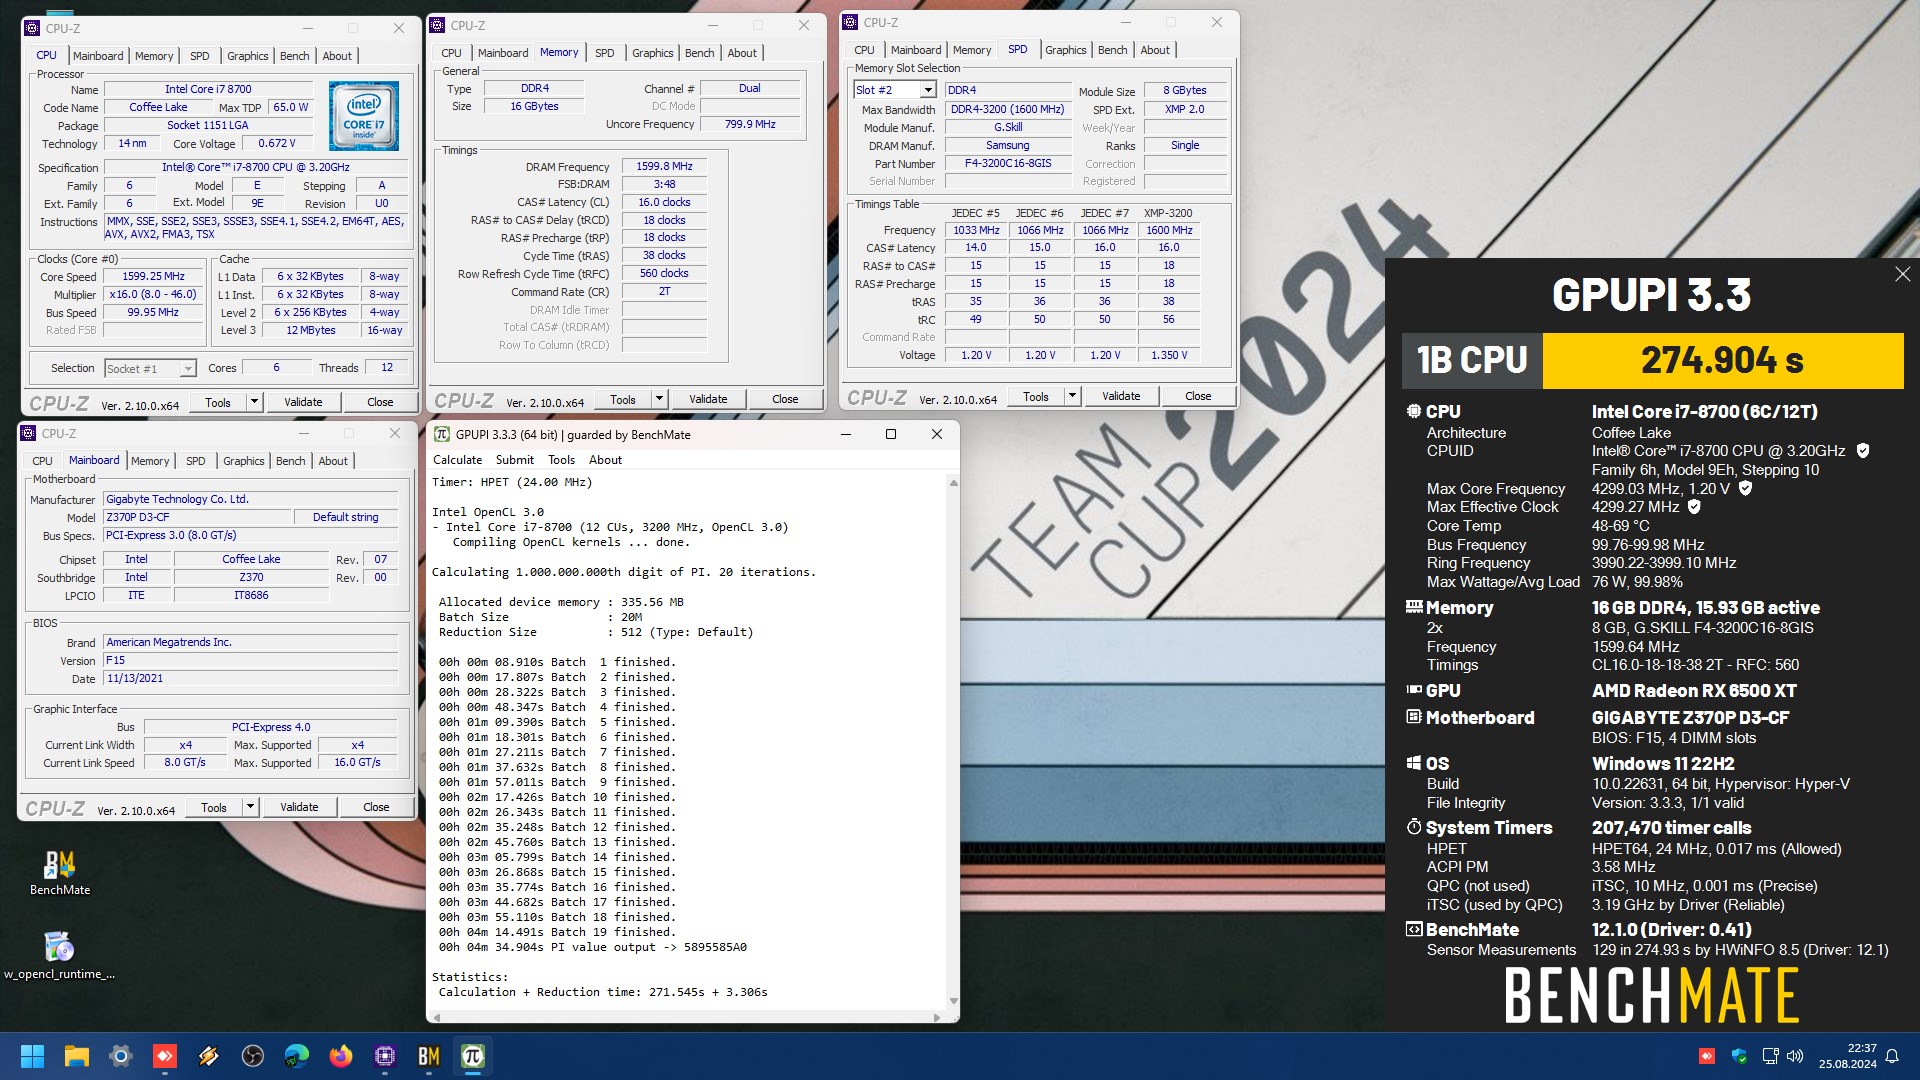1920x1080 pixels.
Task: Click the GPUPI window title pi icon
Action: [441, 434]
